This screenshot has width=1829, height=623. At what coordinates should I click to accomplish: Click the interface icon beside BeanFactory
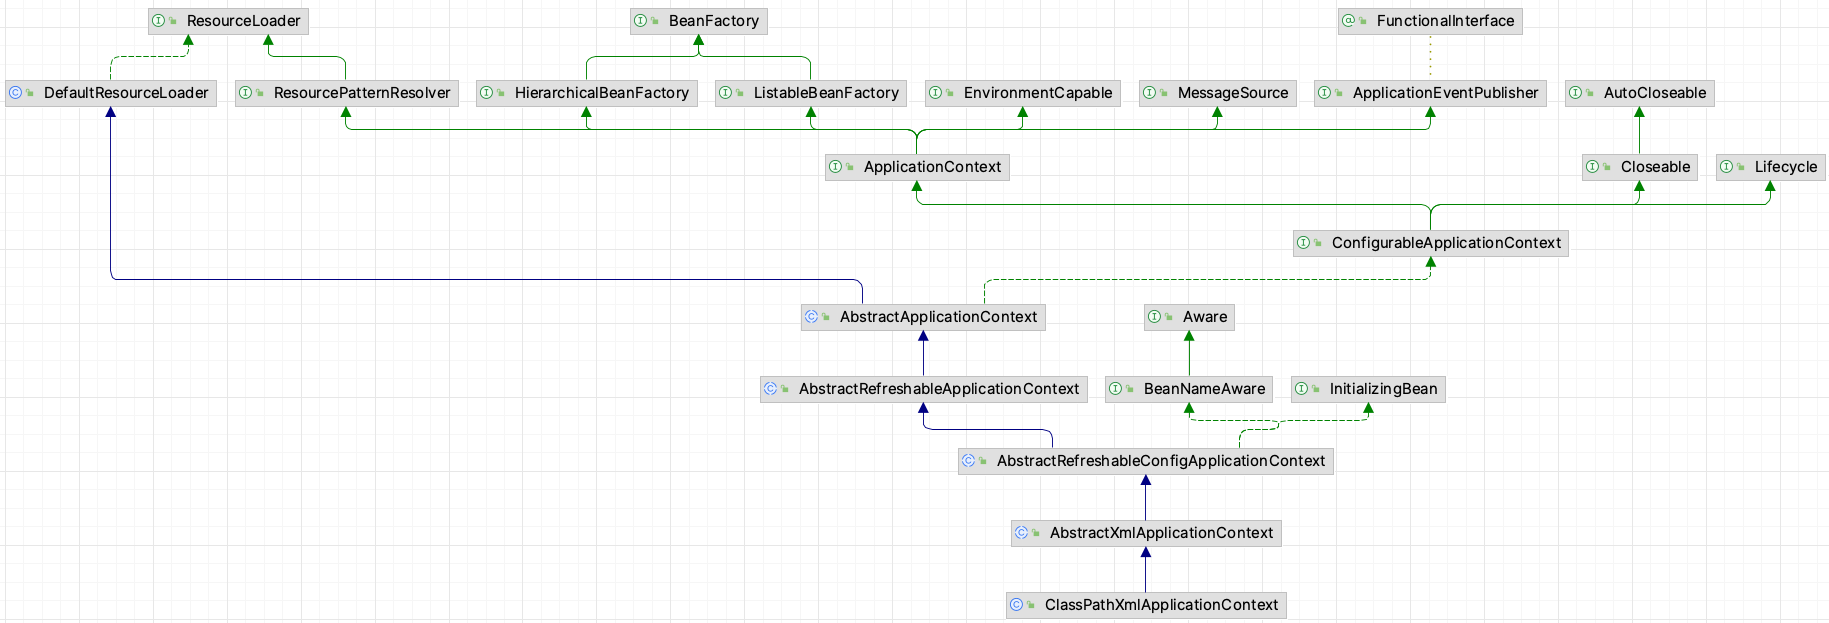point(640,21)
